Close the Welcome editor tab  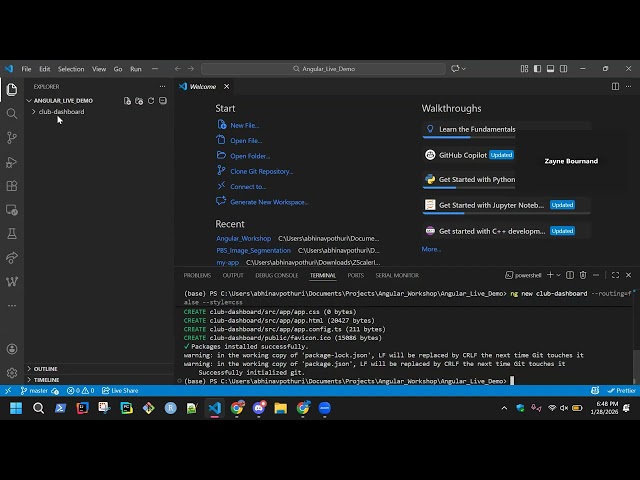tap(227, 87)
